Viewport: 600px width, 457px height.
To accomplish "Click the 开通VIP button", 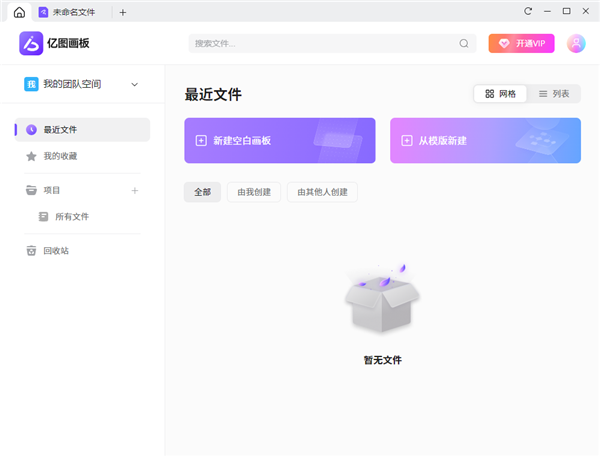I will coord(521,44).
